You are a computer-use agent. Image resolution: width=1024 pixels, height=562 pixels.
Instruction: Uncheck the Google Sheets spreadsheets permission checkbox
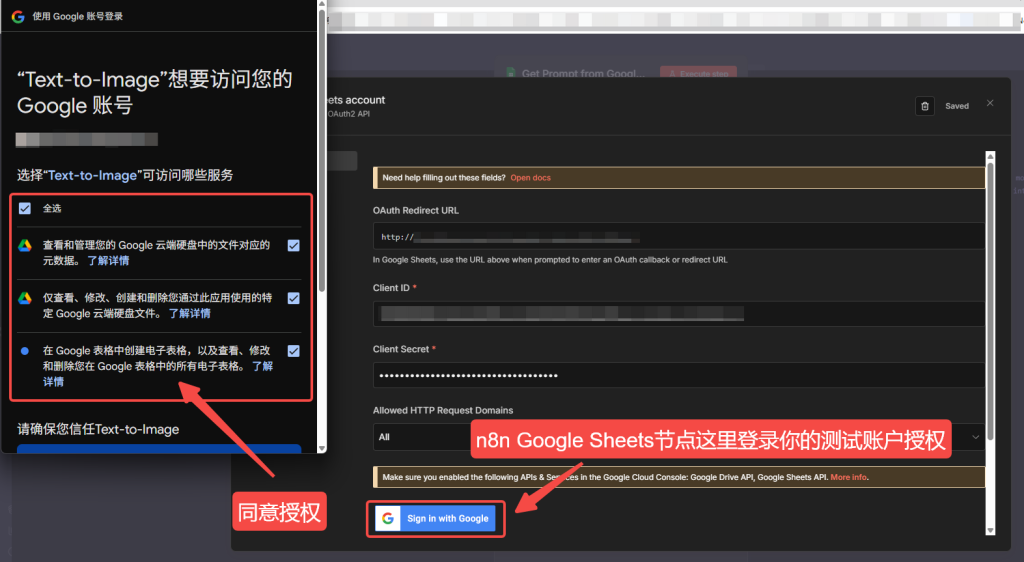pyautogui.click(x=293, y=351)
